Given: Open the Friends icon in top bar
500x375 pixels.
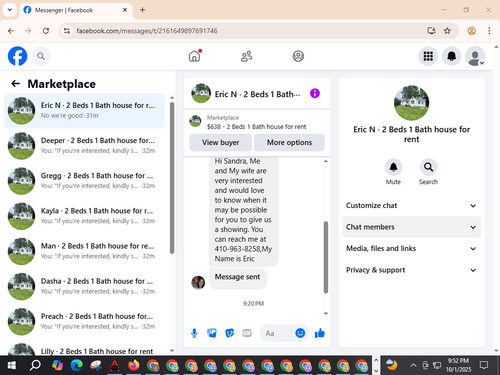Looking at the screenshot, I should pos(246,56).
